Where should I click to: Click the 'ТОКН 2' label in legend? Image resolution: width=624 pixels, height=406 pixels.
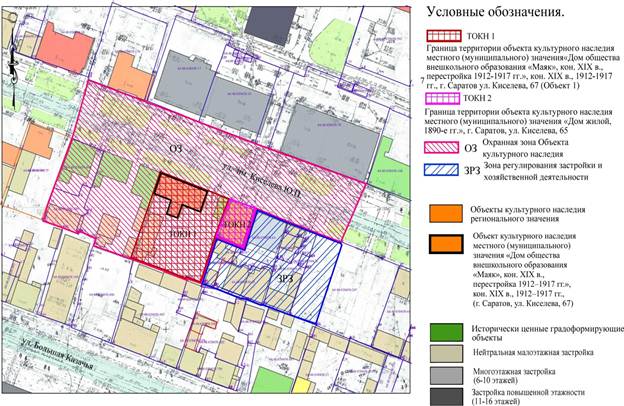coord(479,98)
